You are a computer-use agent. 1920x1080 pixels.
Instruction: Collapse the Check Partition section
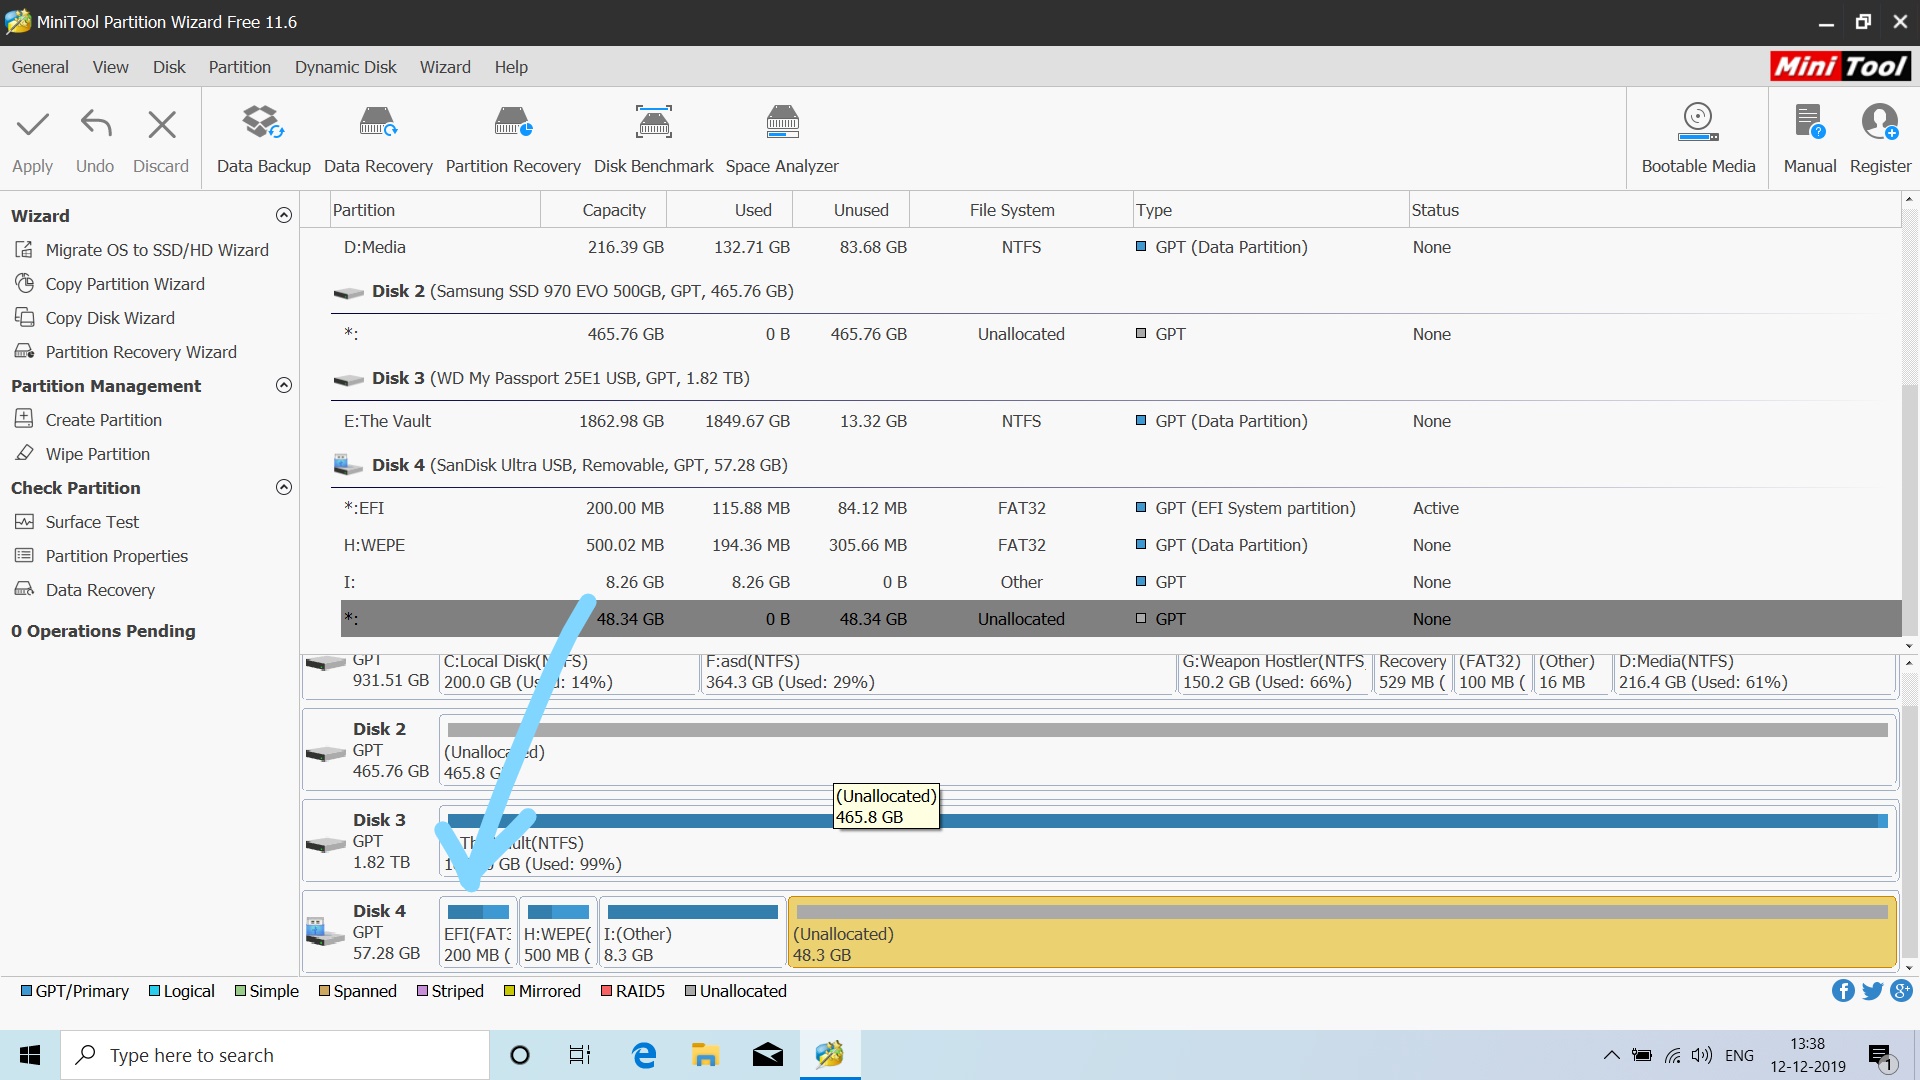tap(284, 487)
